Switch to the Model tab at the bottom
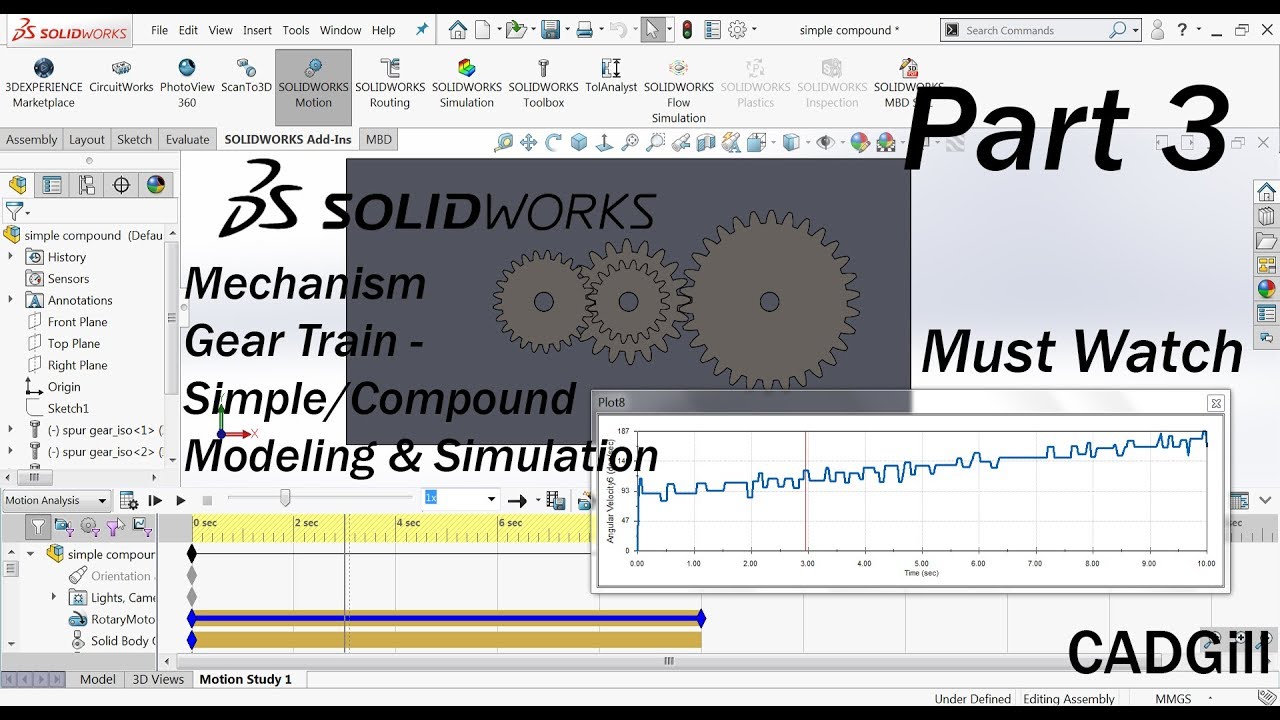Image resolution: width=1280 pixels, height=720 pixels. [x=98, y=679]
